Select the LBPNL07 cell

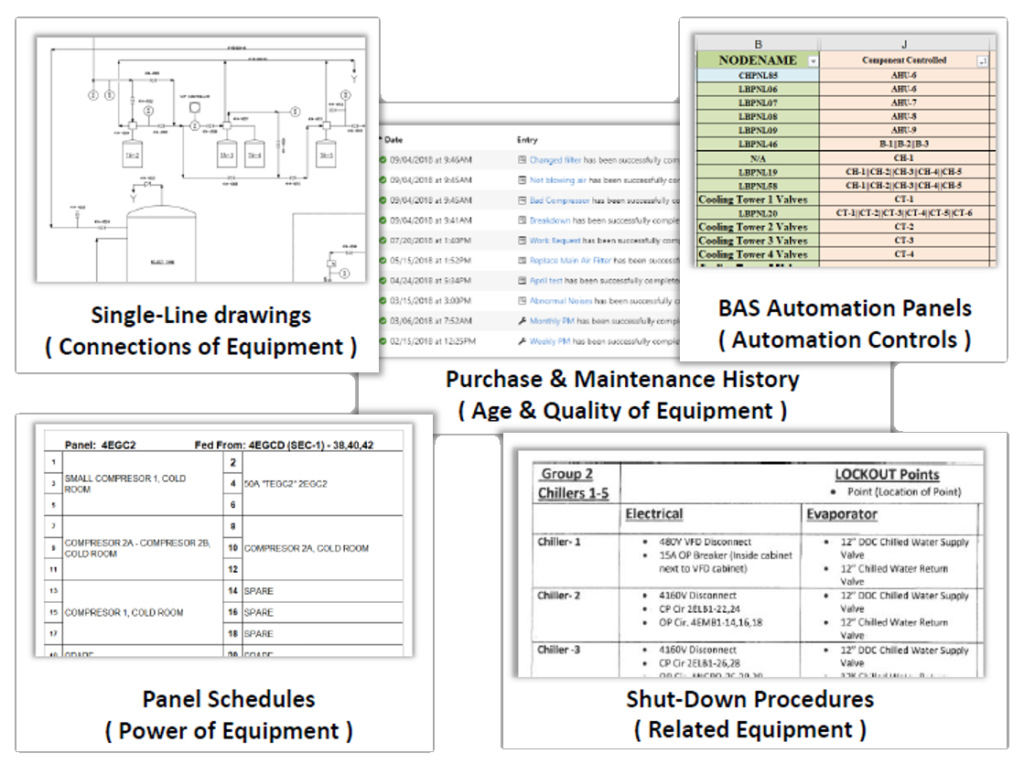(x=758, y=103)
